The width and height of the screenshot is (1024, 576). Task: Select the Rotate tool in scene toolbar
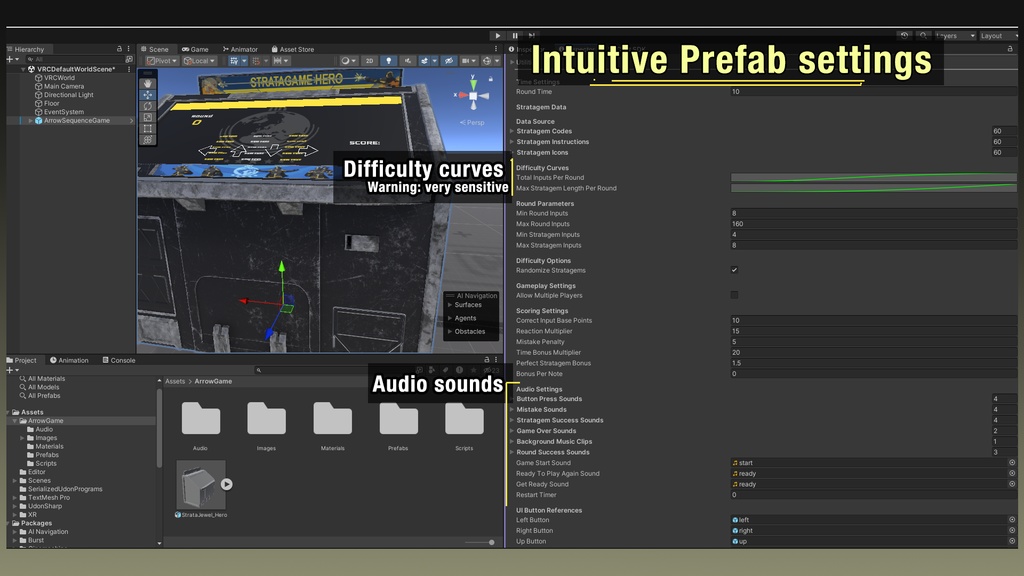point(148,106)
